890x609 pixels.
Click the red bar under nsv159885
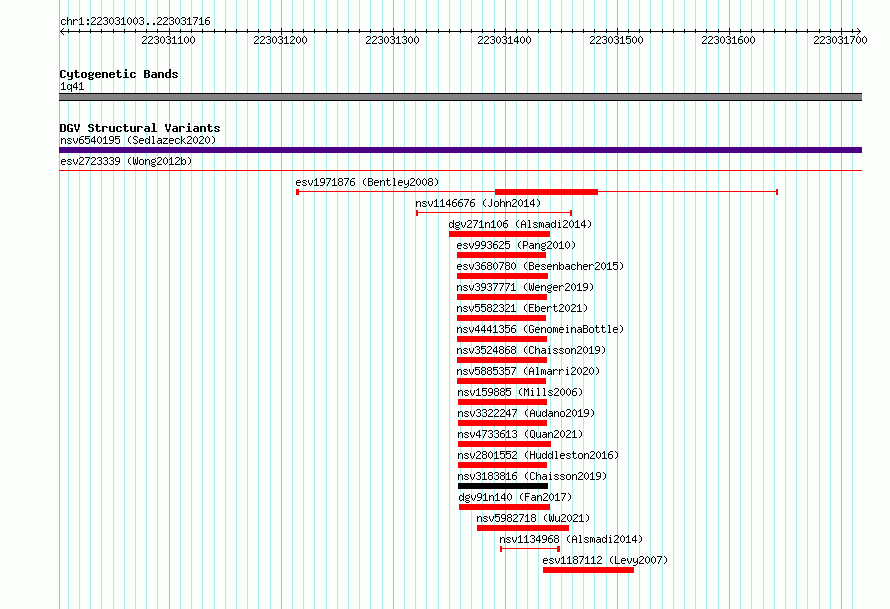(x=502, y=402)
